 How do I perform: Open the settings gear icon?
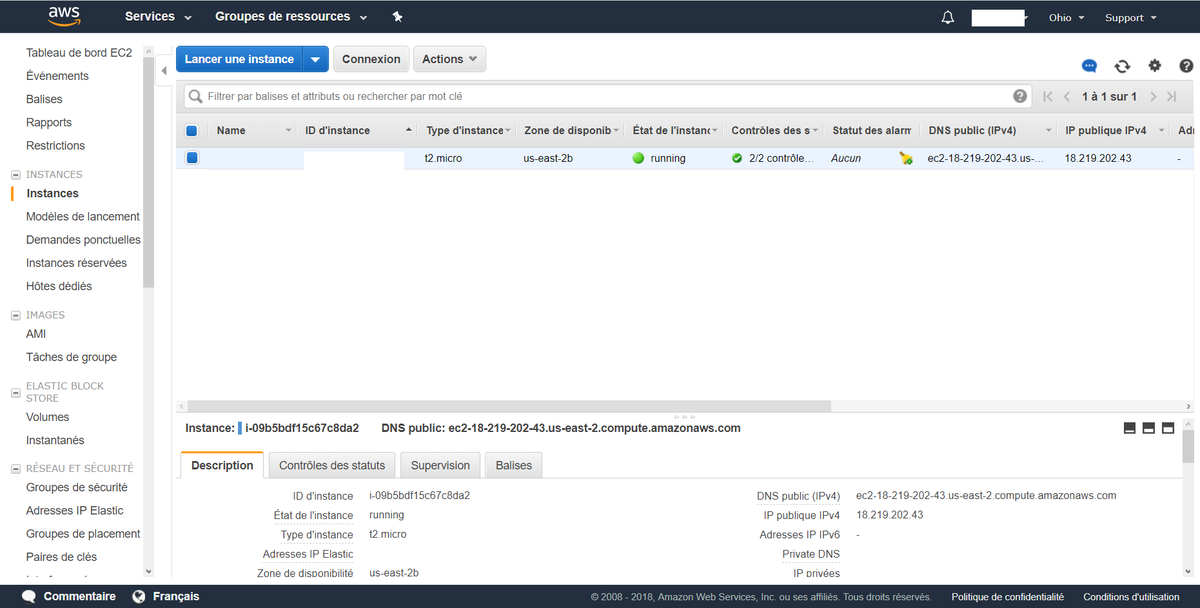coord(1155,66)
